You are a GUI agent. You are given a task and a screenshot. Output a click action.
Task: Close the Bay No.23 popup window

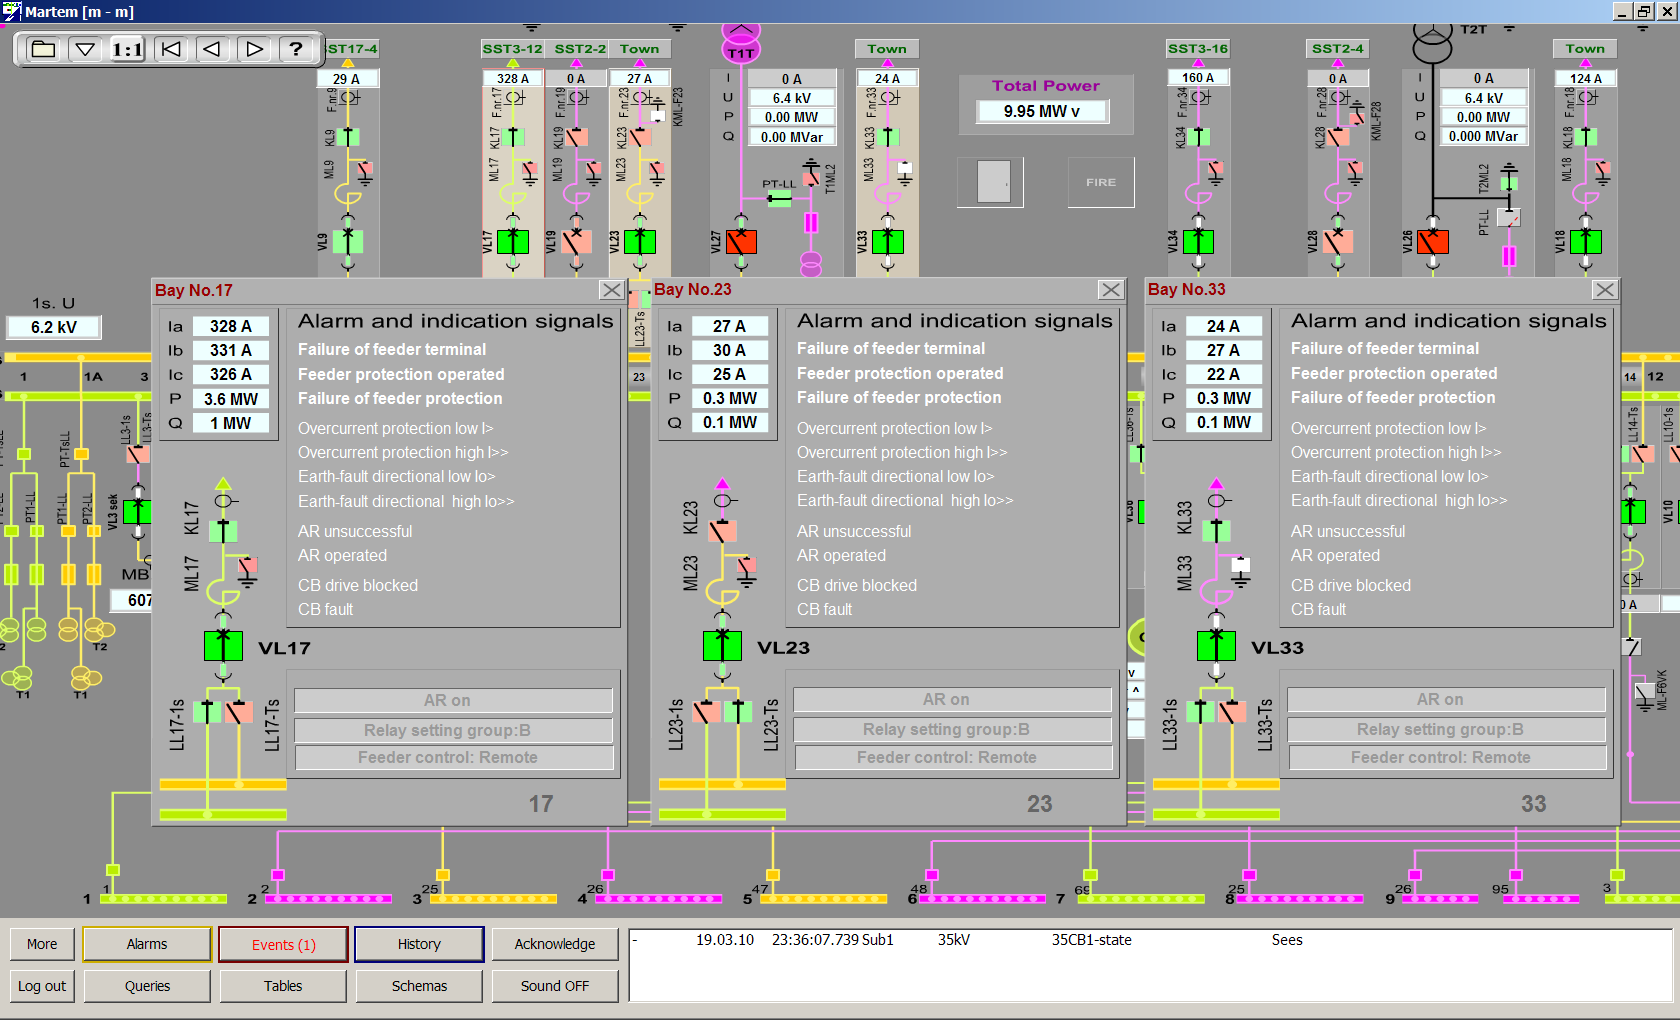tap(1110, 290)
